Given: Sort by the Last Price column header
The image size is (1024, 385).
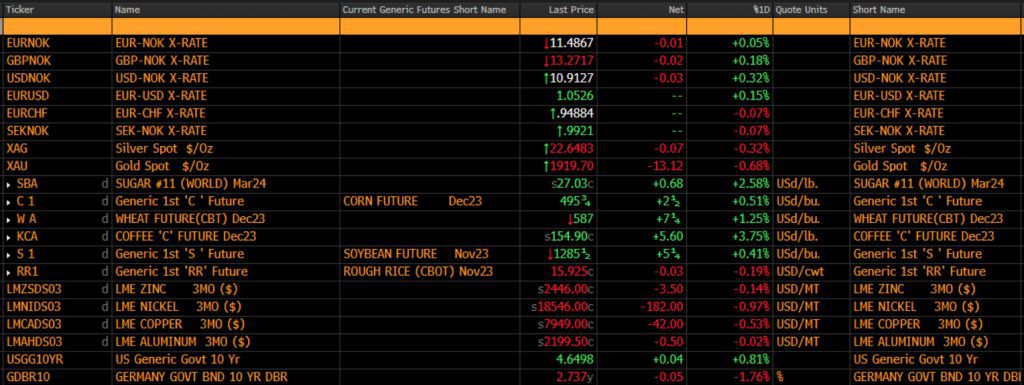Looking at the screenshot, I should (x=571, y=10).
